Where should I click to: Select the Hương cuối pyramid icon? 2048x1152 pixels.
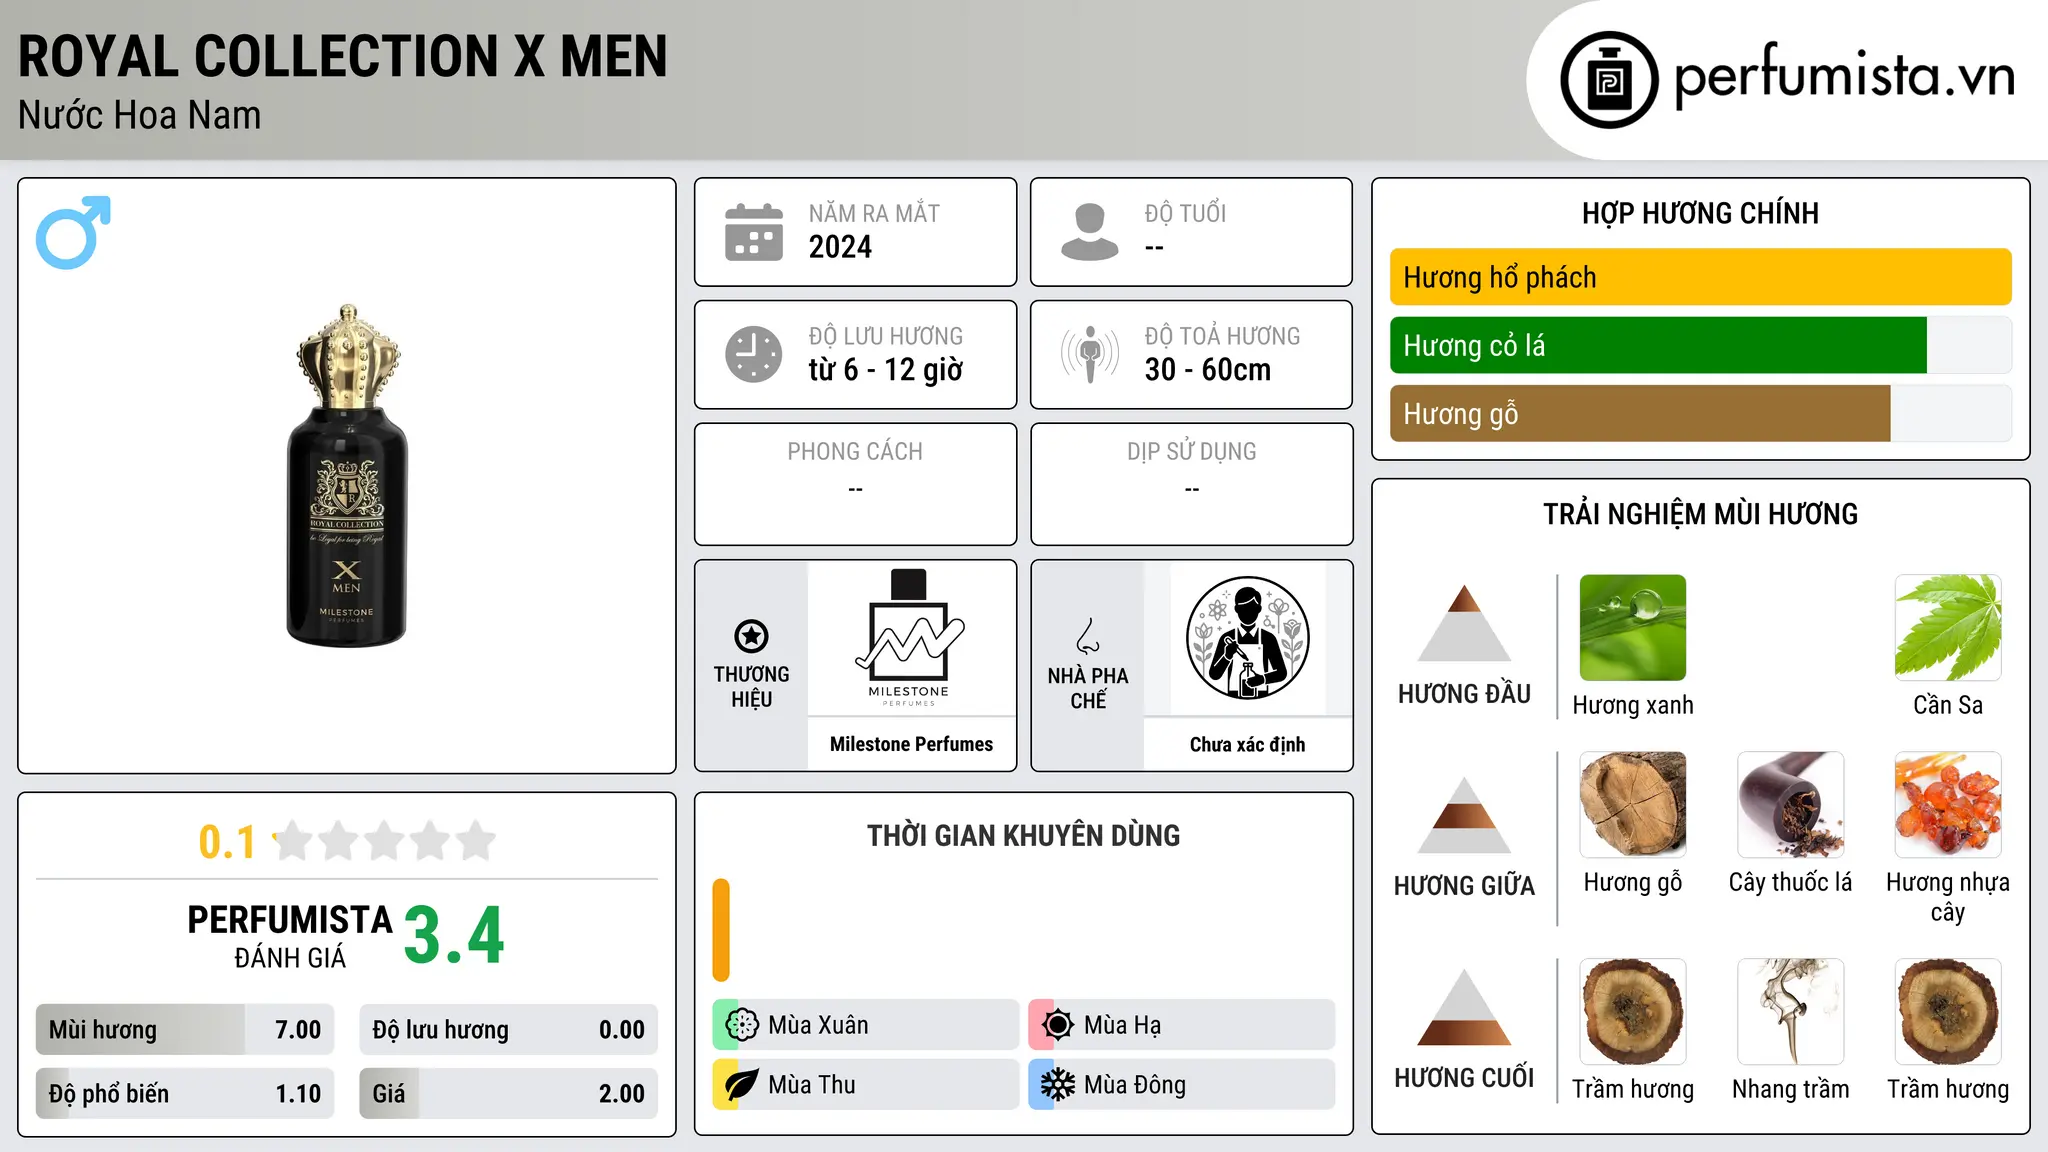click(1464, 1007)
